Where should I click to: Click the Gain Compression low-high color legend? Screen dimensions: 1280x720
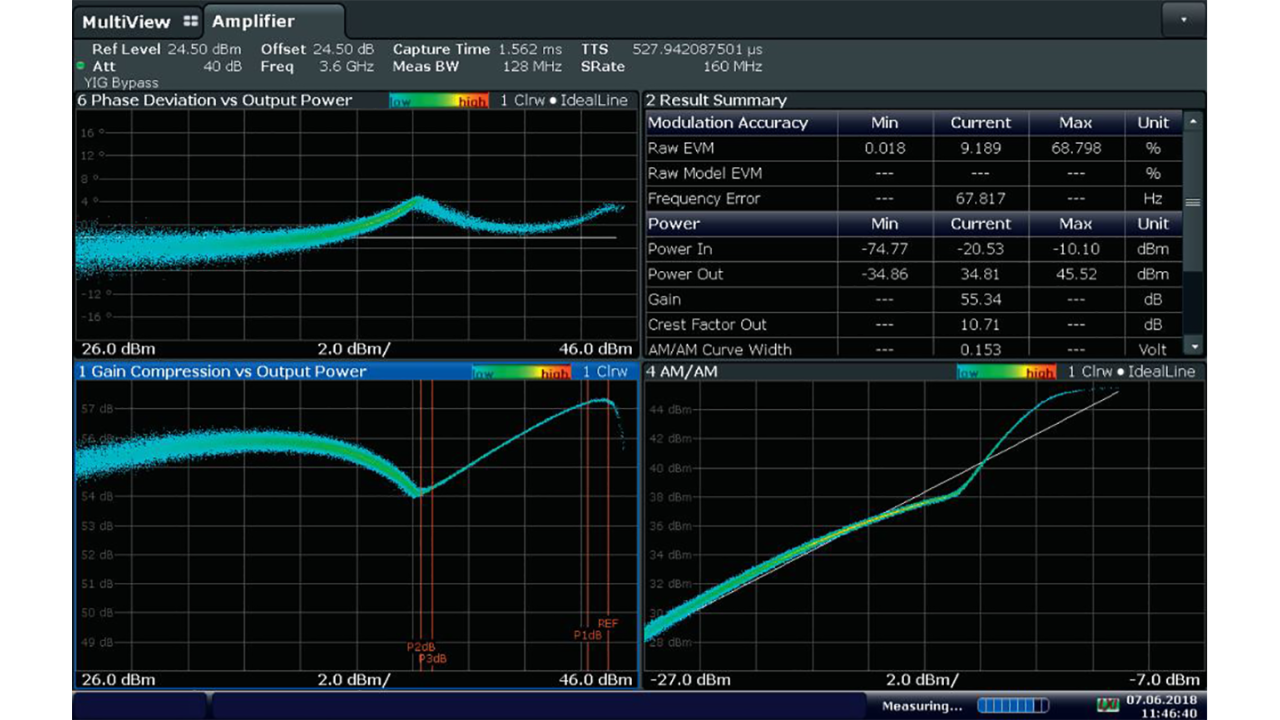[521, 372]
